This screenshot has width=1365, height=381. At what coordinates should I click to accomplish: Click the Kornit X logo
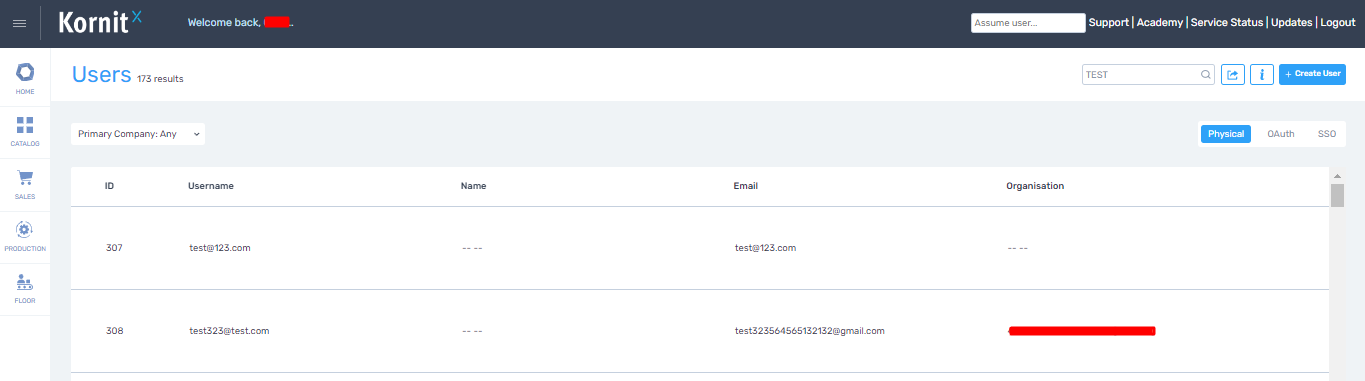[x=101, y=23]
